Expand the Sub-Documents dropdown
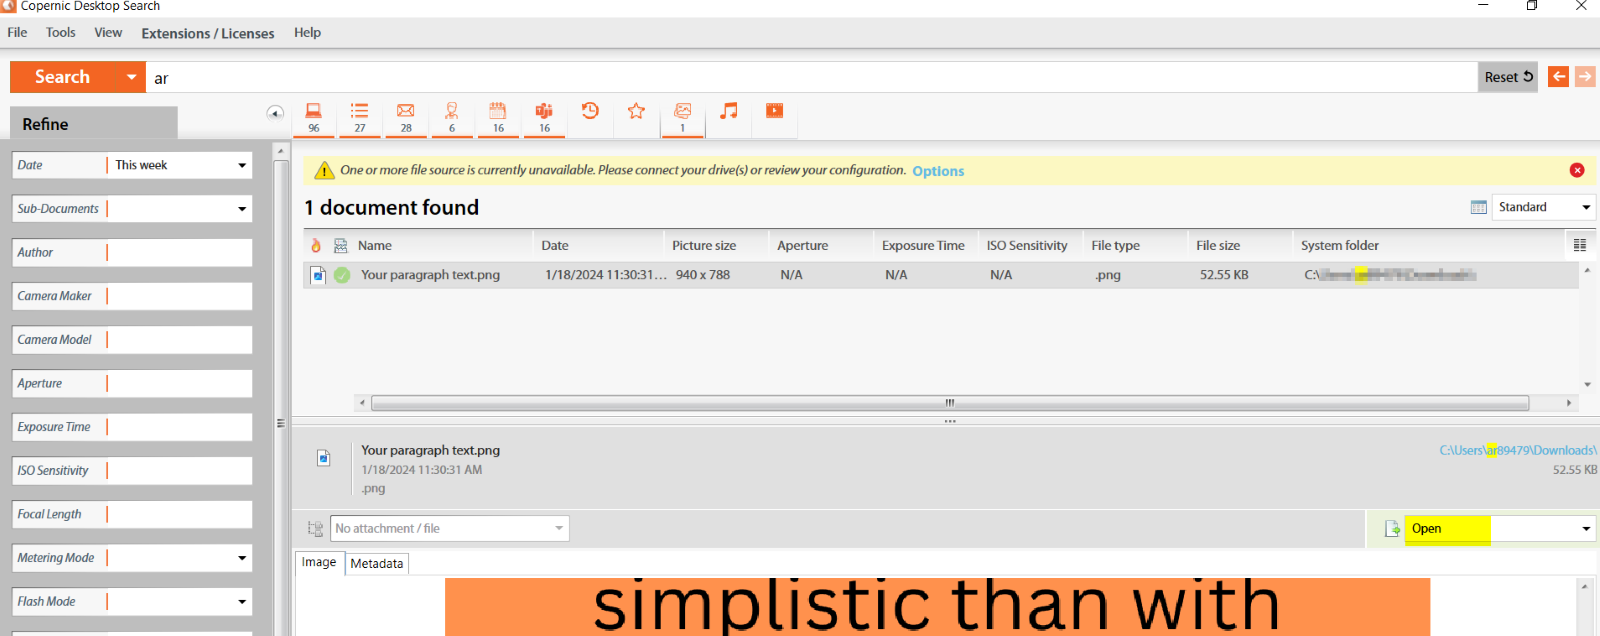 (242, 209)
